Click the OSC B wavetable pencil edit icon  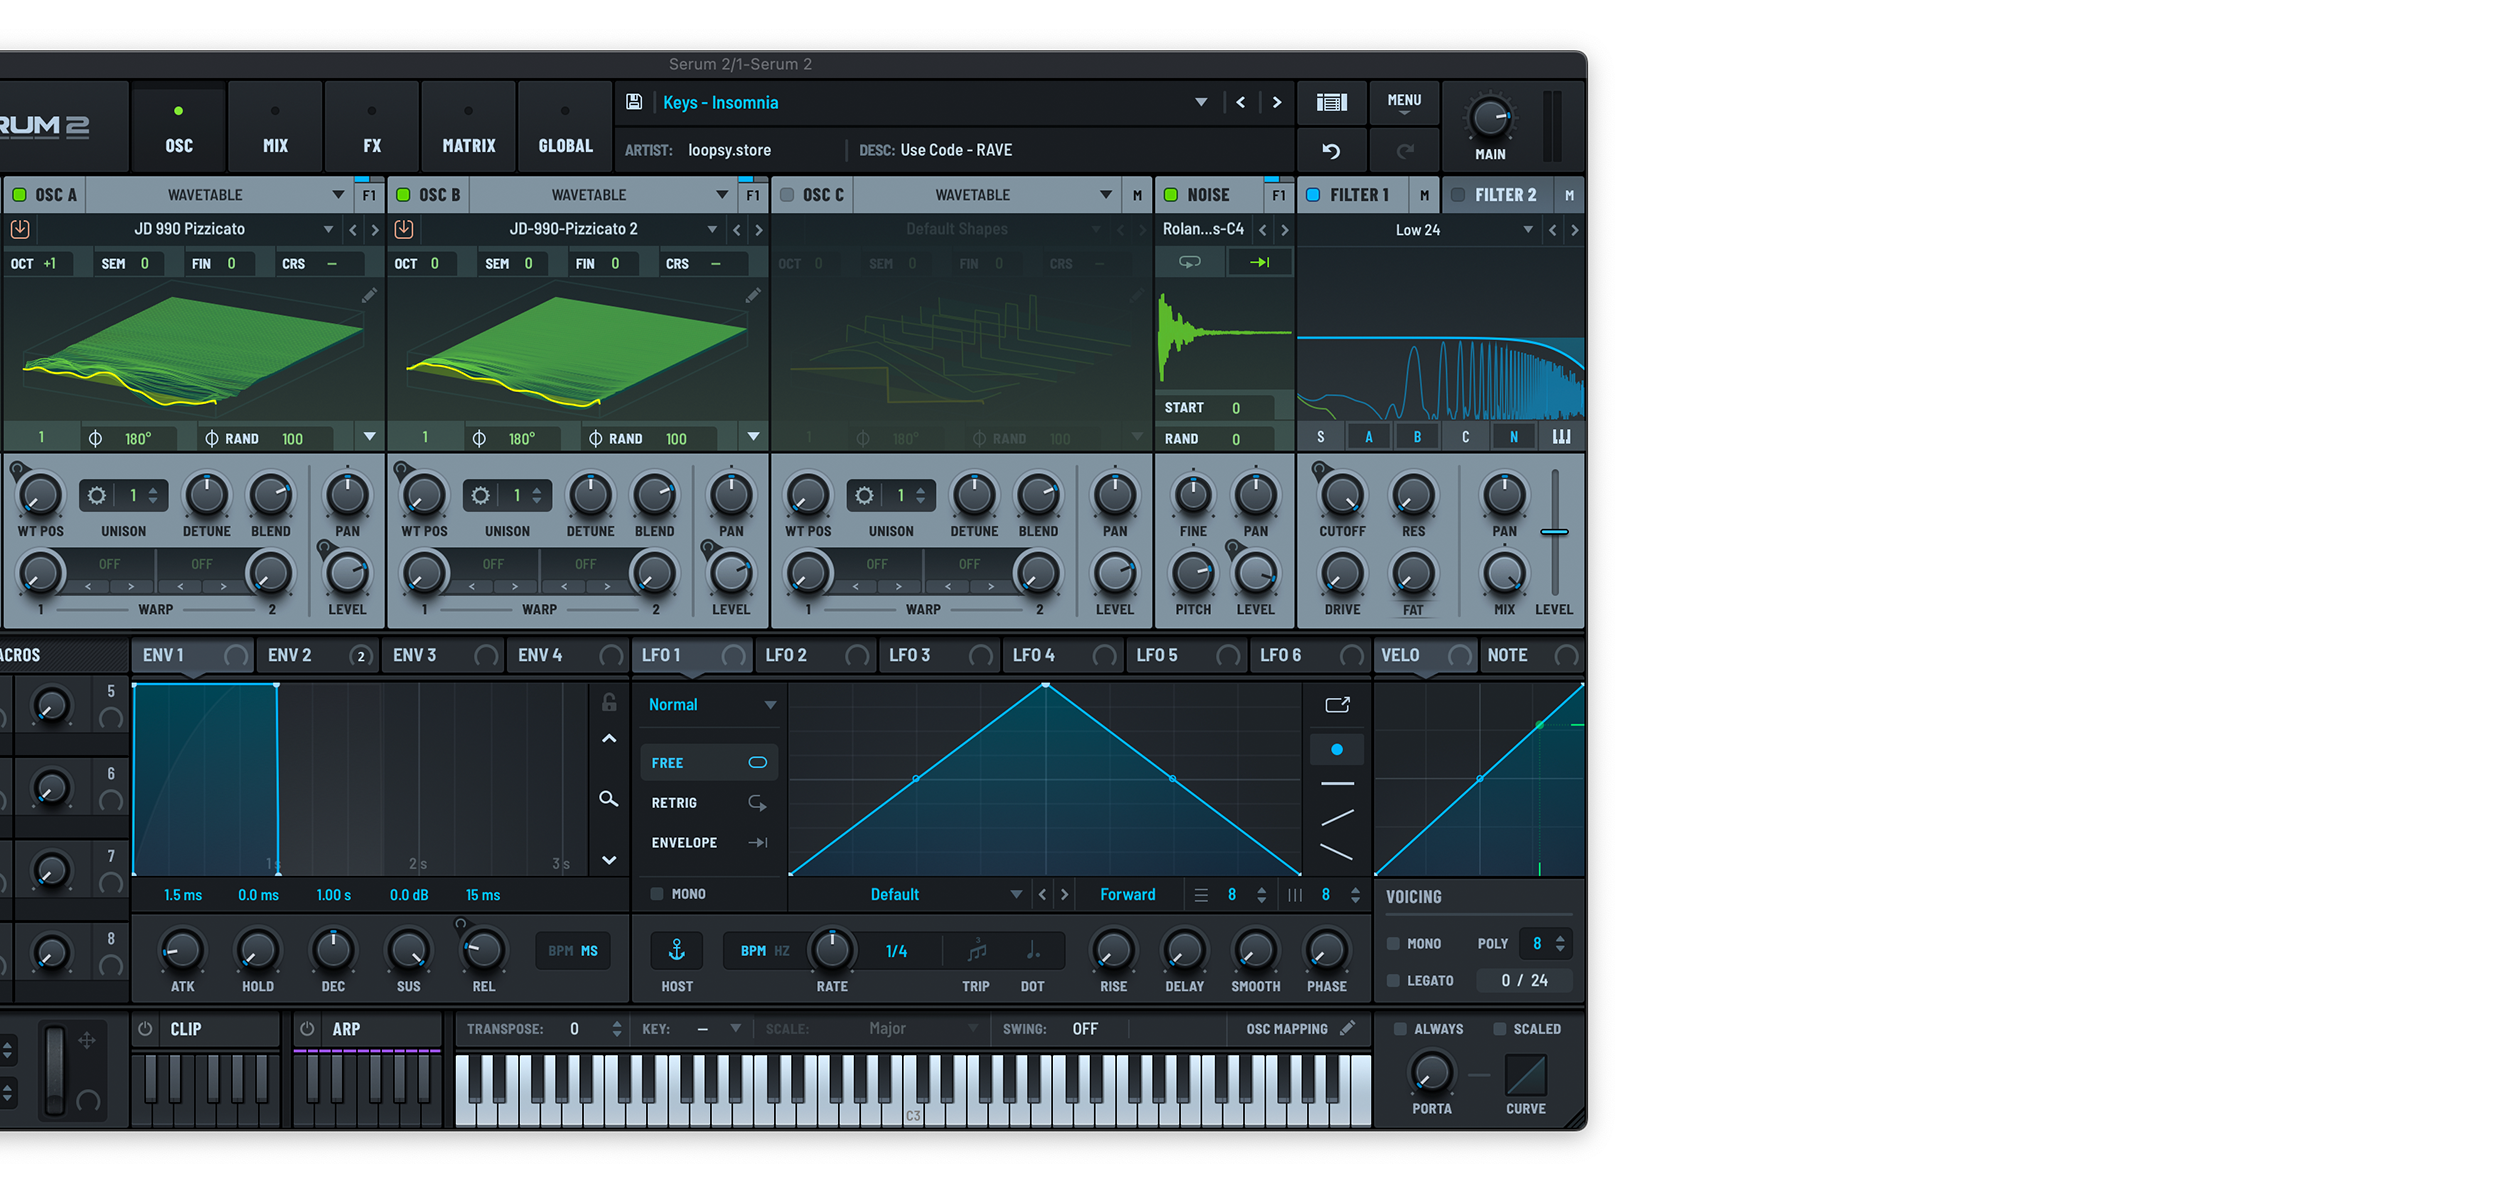(753, 295)
